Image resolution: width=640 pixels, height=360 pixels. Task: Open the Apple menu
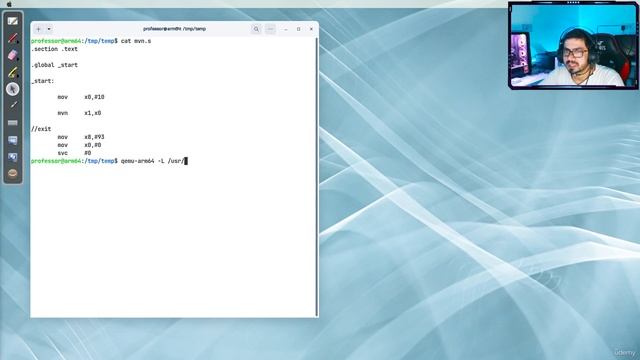click(x=9, y=4)
